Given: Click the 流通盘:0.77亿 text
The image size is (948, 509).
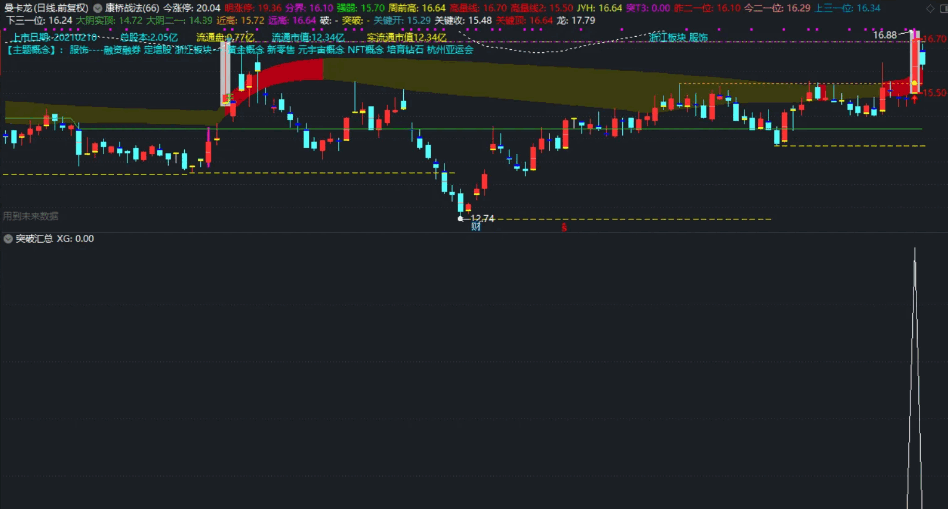Looking at the screenshot, I should [225, 37].
